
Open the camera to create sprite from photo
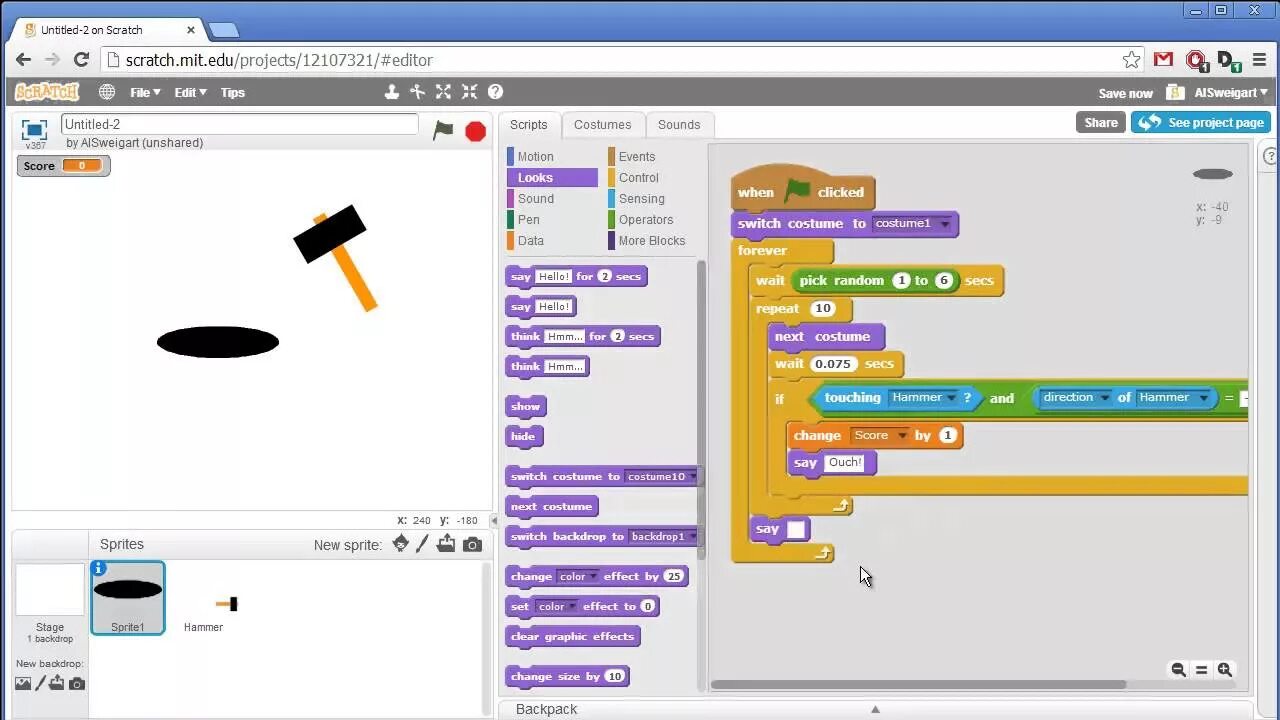pos(472,544)
